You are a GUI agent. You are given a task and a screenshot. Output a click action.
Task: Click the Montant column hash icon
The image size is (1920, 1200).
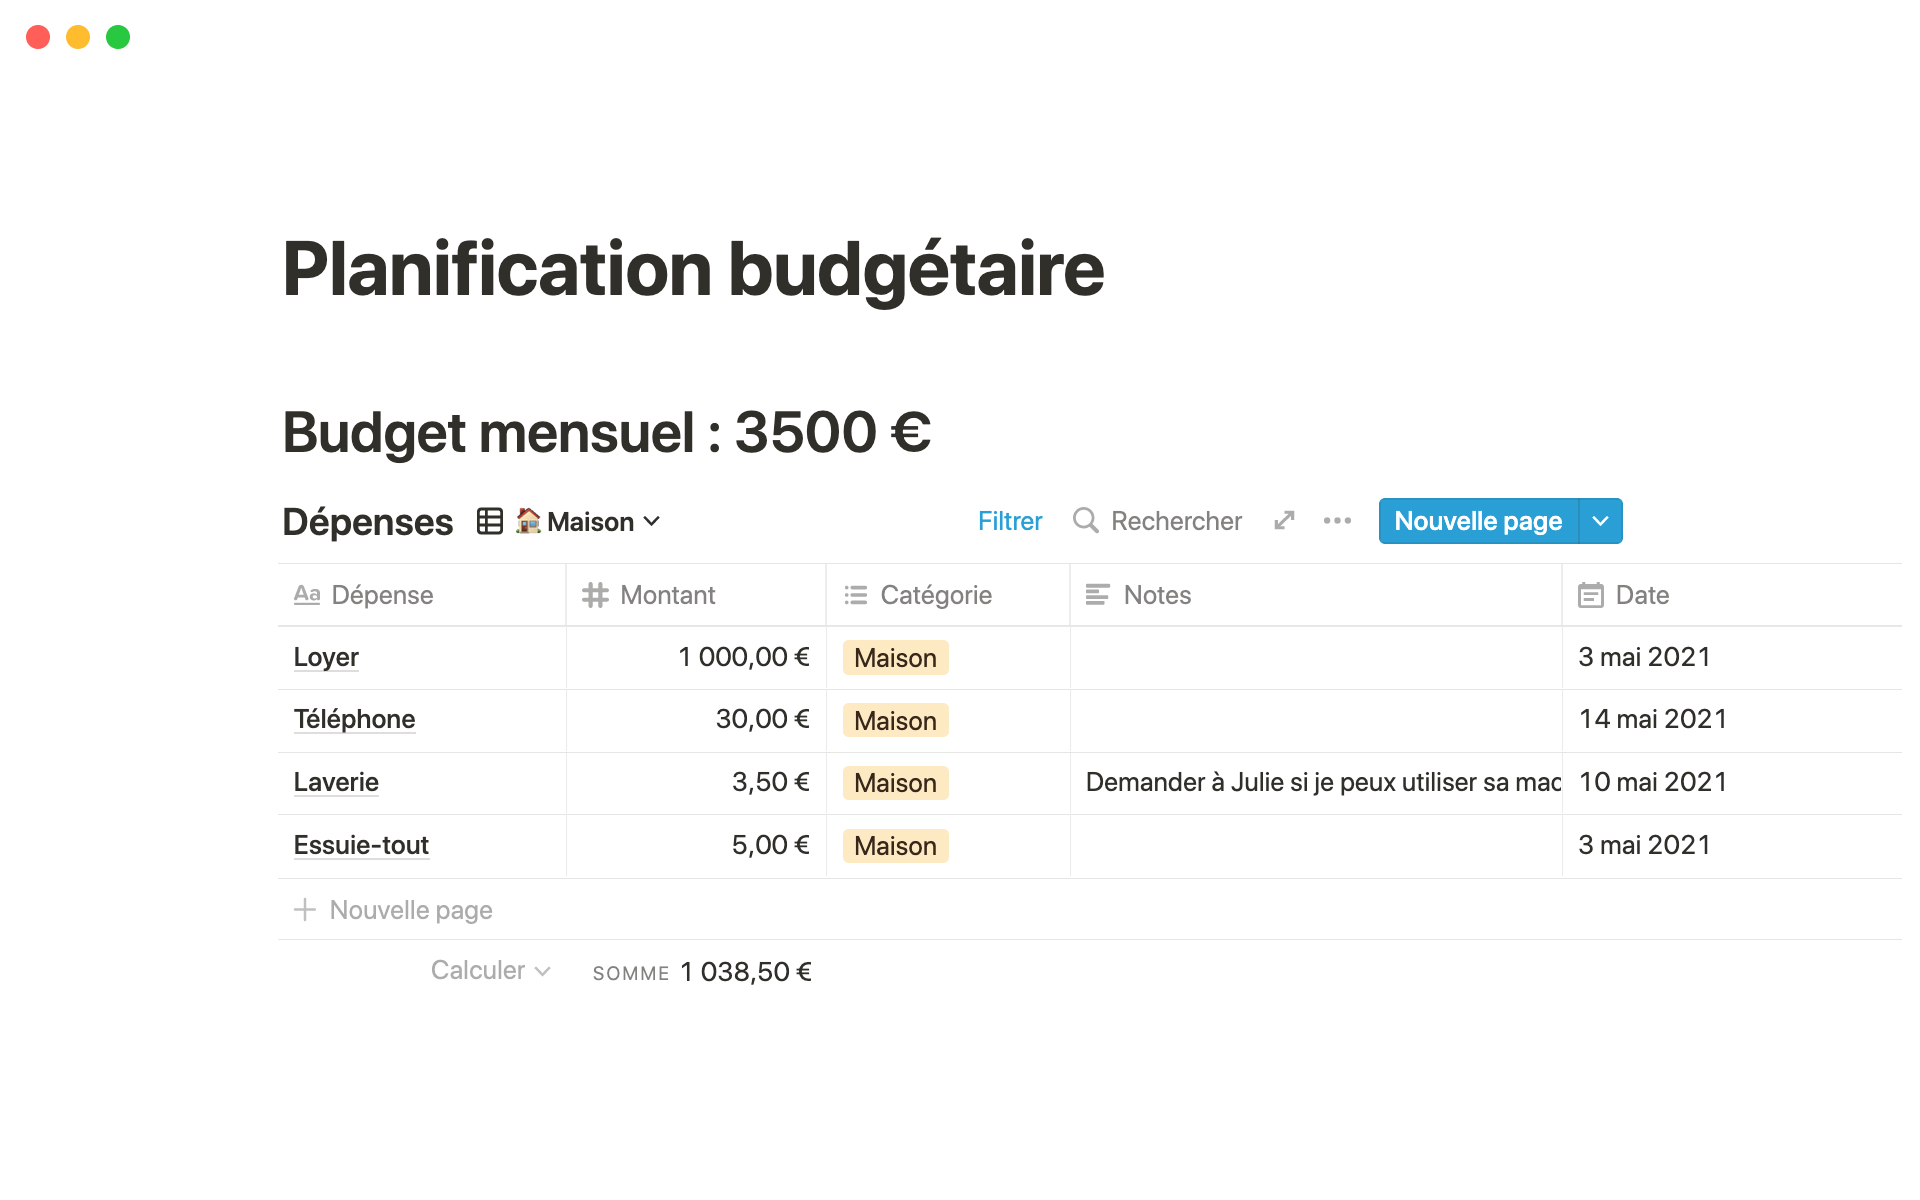[x=596, y=595]
